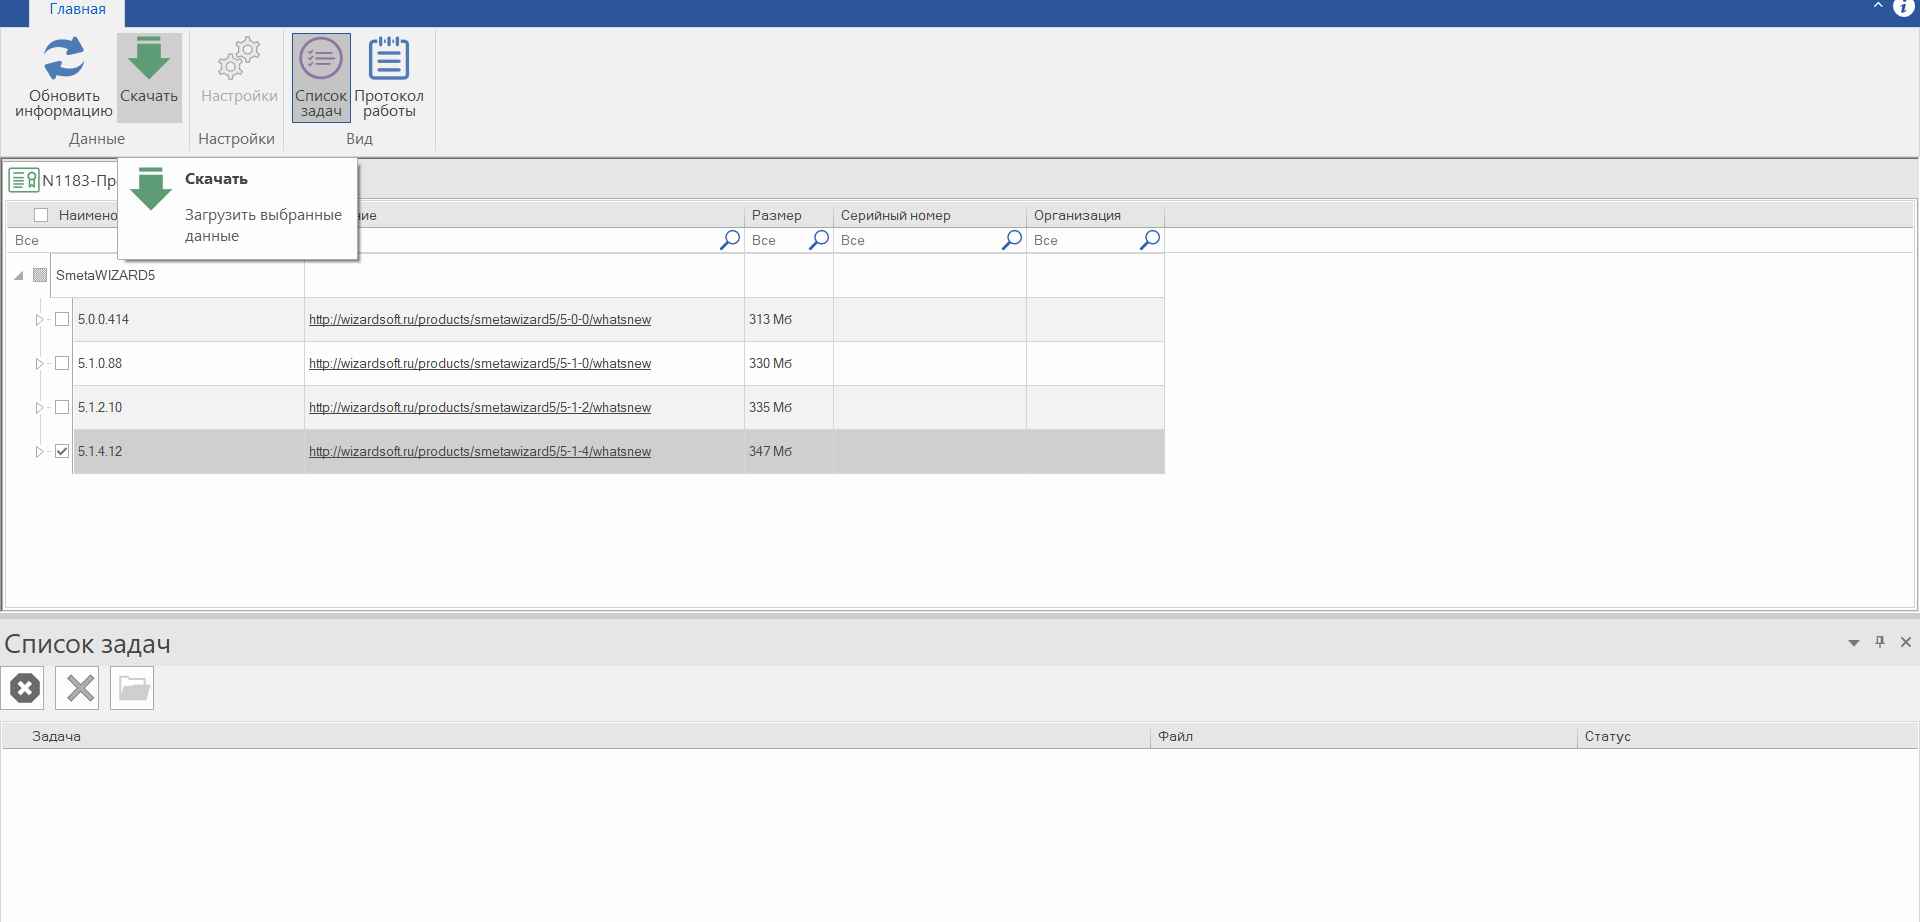Screen dimensions: 1920x922
Task: Check the 5.0.0.414 version checkbox
Action: [x=62, y=319]
